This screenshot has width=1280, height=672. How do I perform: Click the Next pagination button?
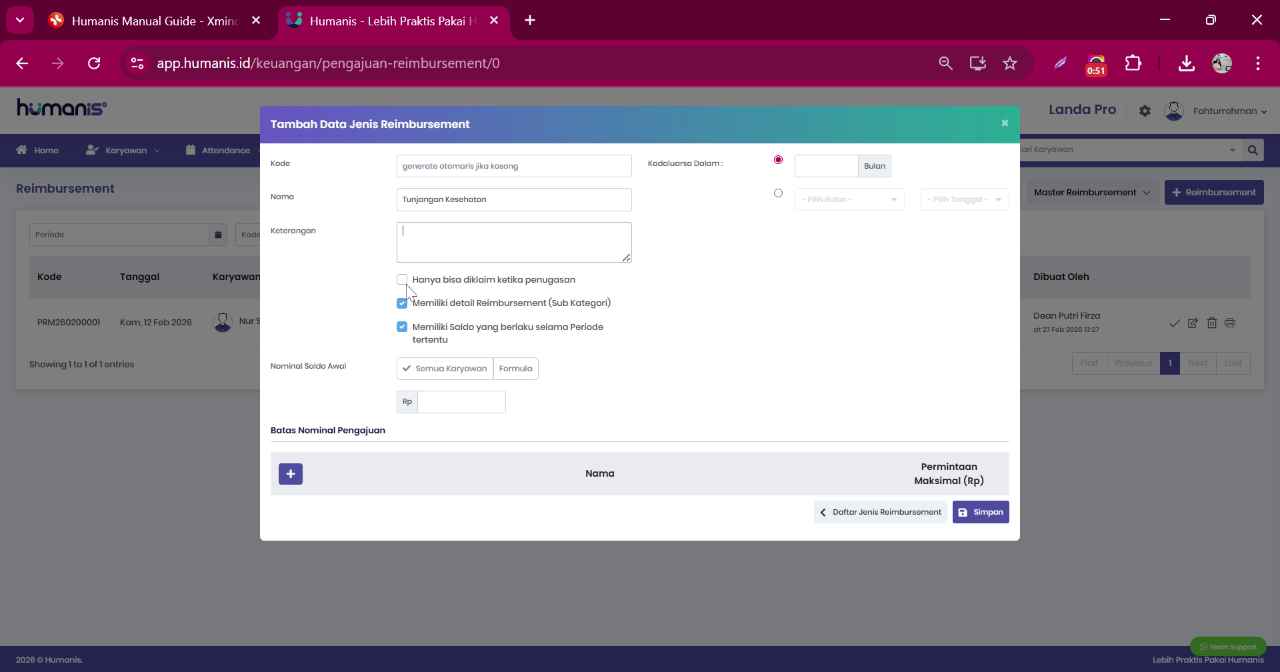pyautogui.click(x=1197, y=363)
